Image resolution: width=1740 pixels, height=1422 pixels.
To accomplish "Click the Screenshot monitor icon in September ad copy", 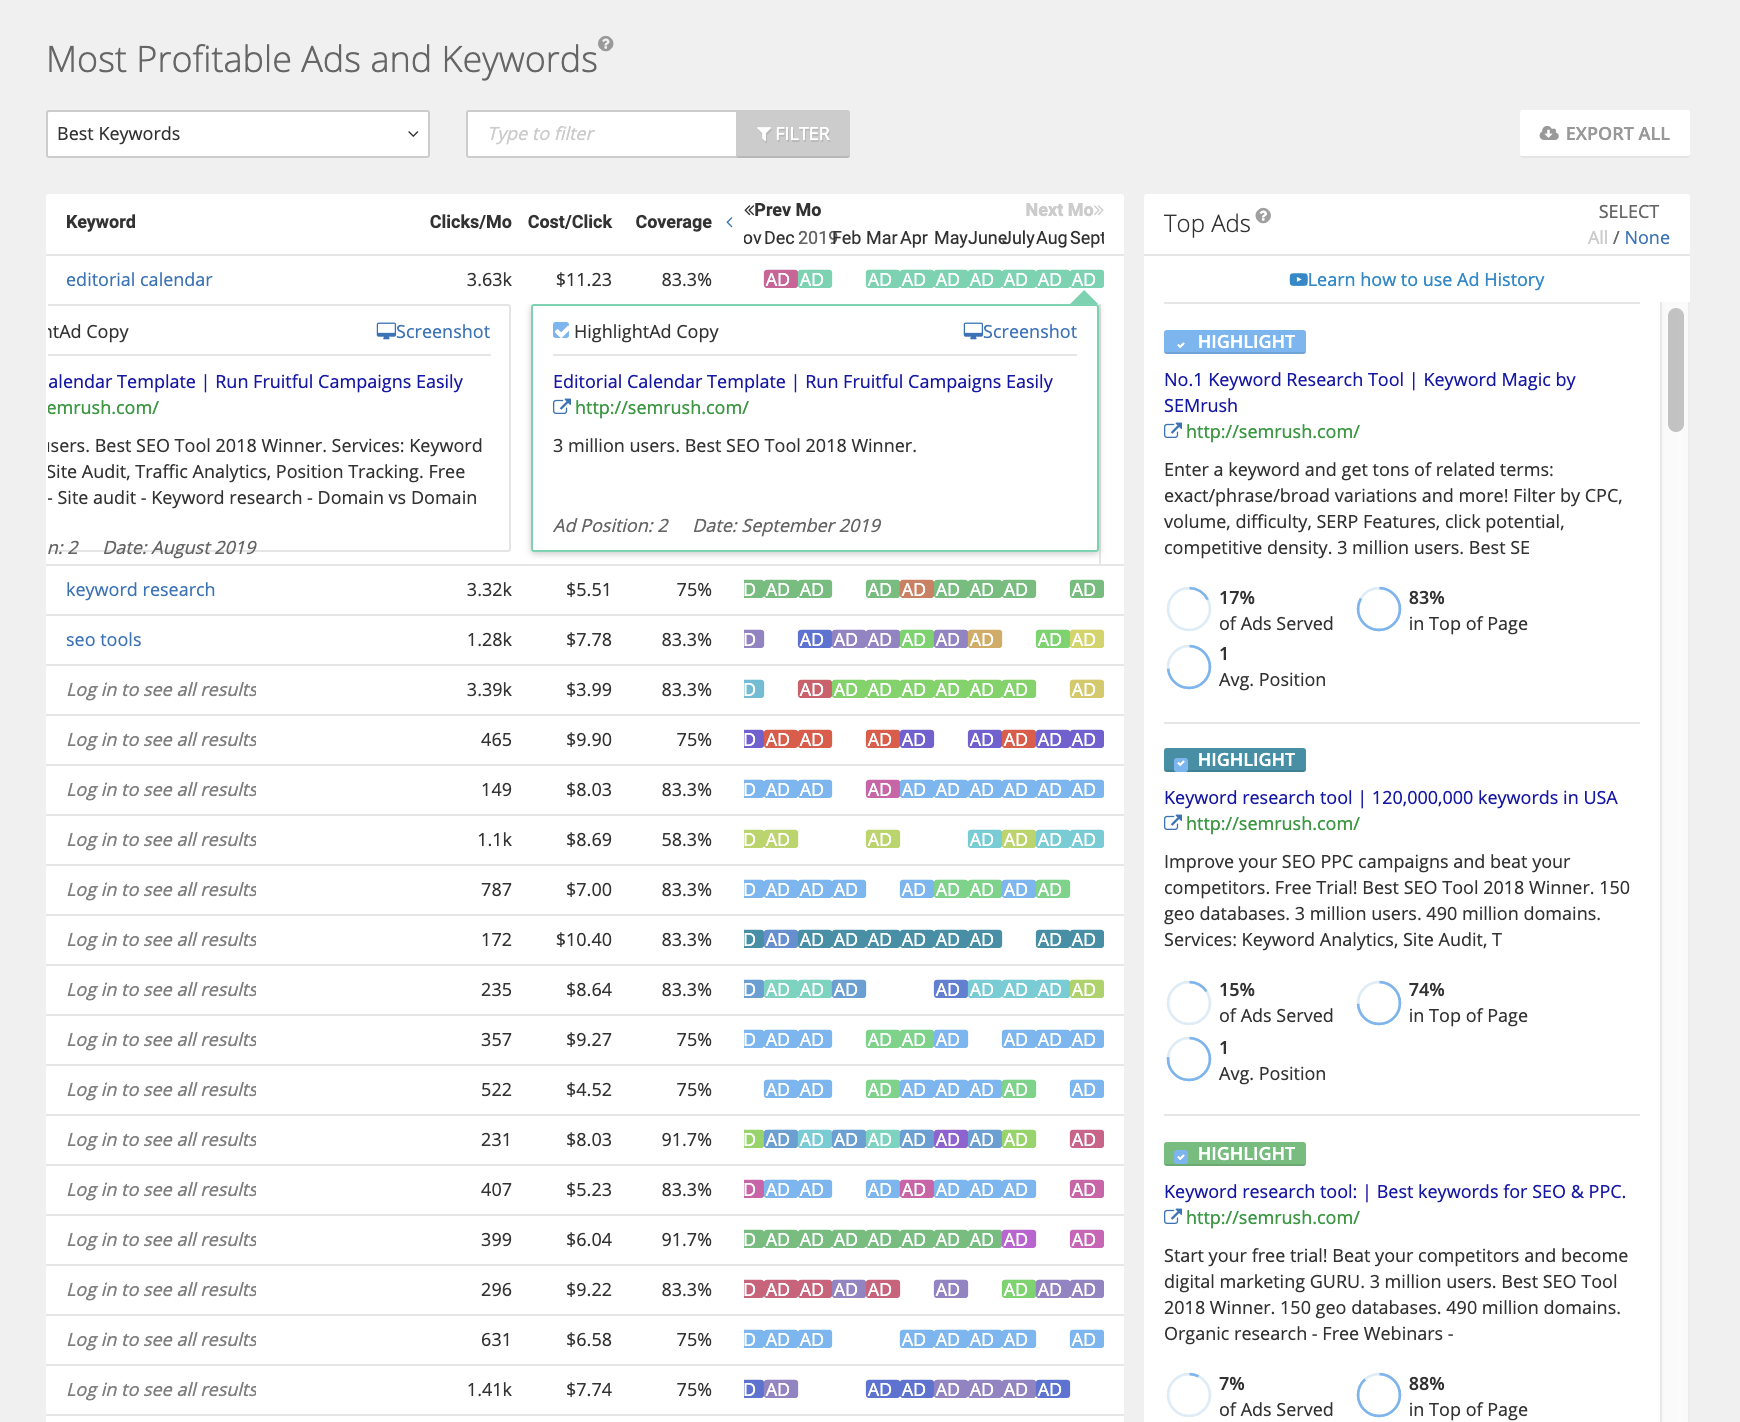I will click(x=972, y=331).
